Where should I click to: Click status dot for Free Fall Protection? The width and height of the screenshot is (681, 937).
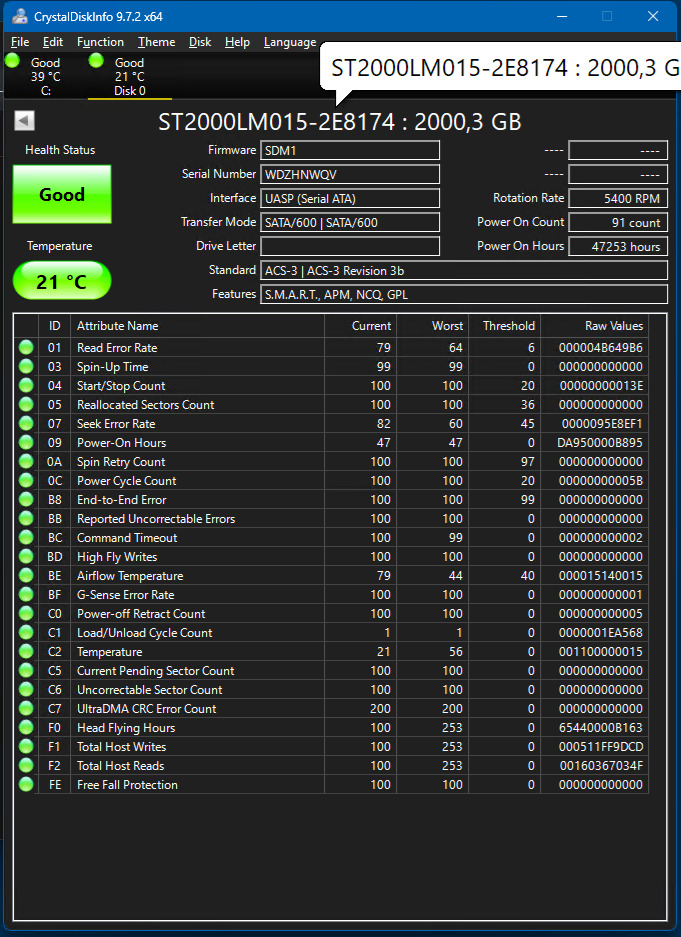pyautogui.click(x=26, y=785)
